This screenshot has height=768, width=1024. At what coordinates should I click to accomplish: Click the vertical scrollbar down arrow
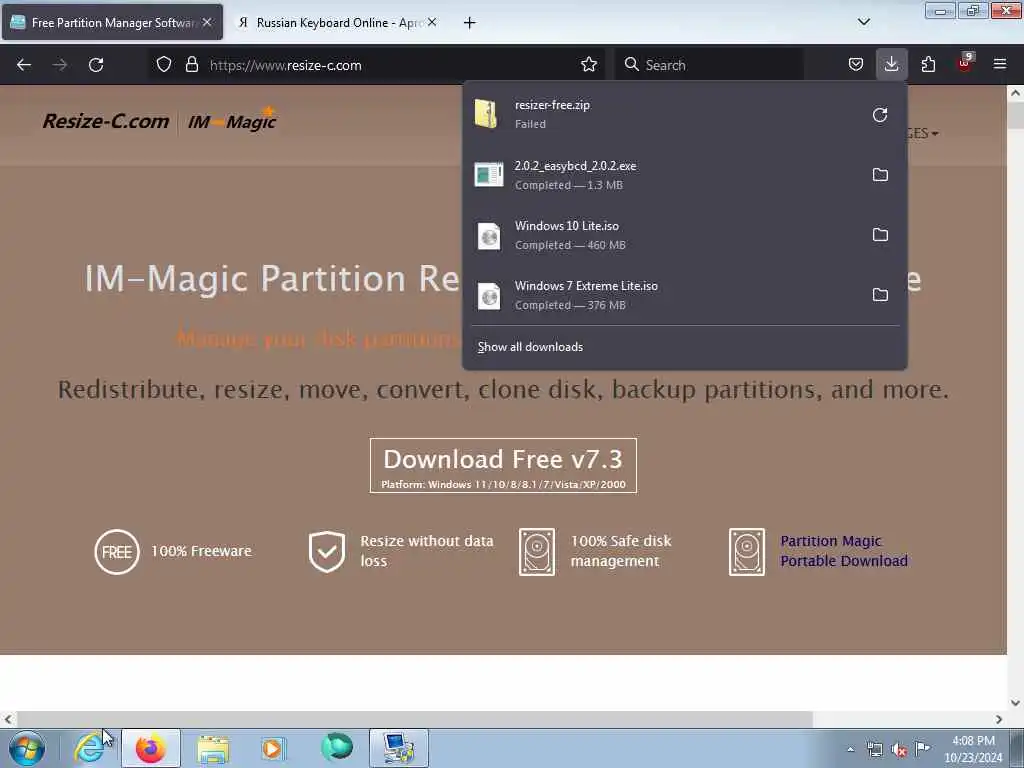pyautogui.click(x=1016, y=703)
